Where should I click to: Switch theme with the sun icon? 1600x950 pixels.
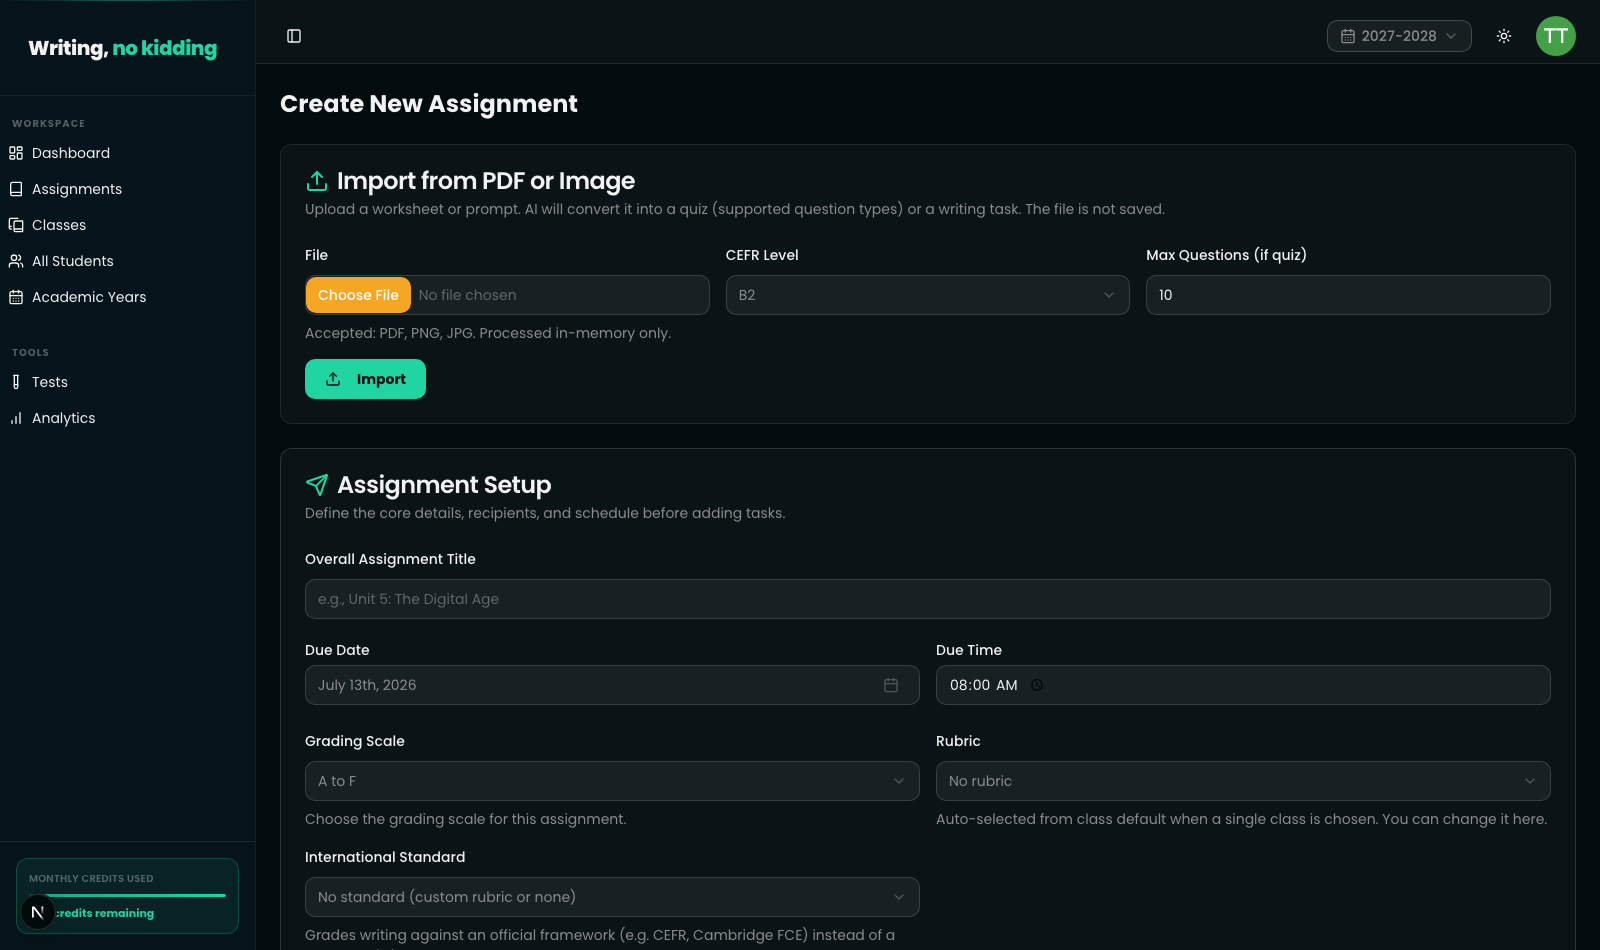coord(1504,36)
